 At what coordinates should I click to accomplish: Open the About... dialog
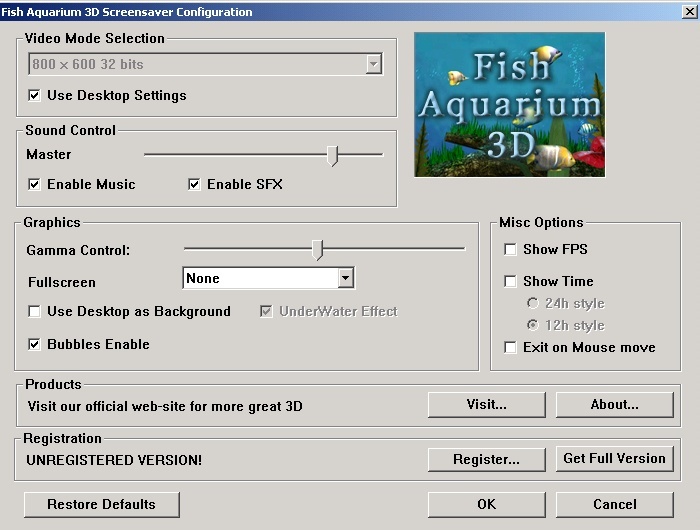[x=615, y=405]
